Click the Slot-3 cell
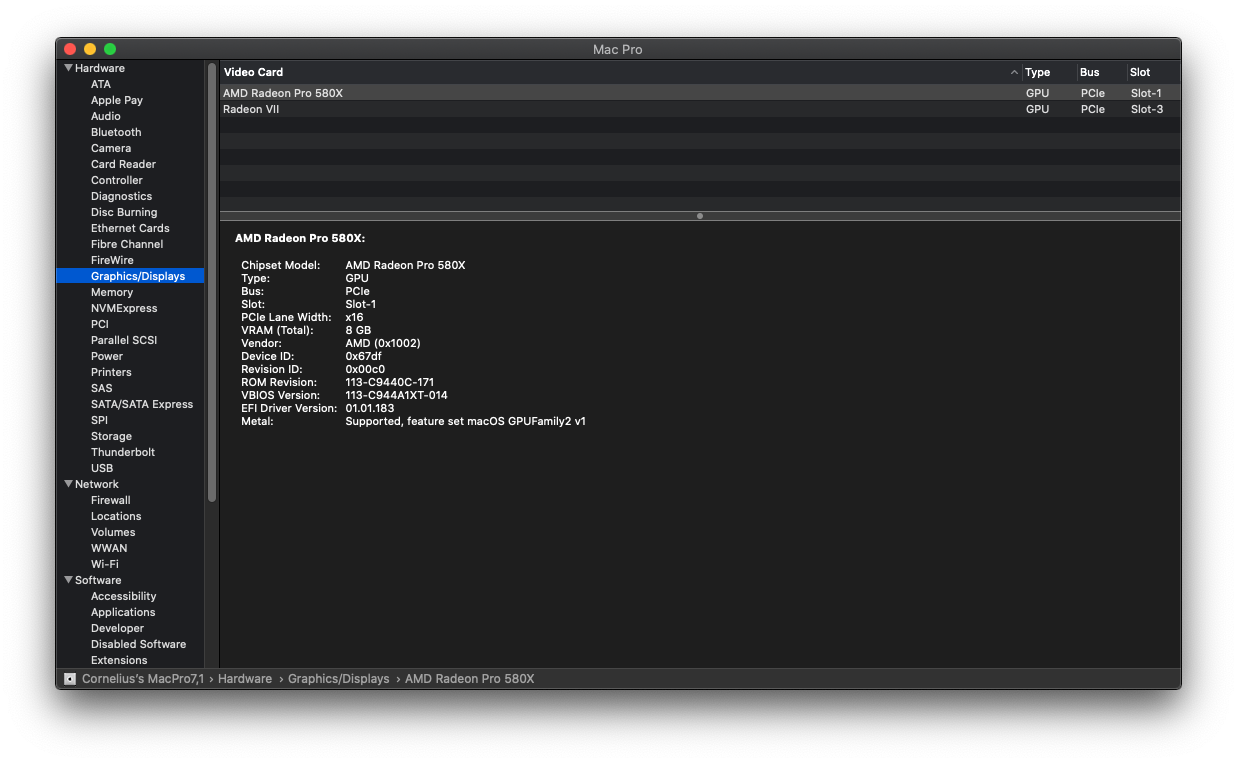This screenshot has height=763, width=1237. 1147,109
